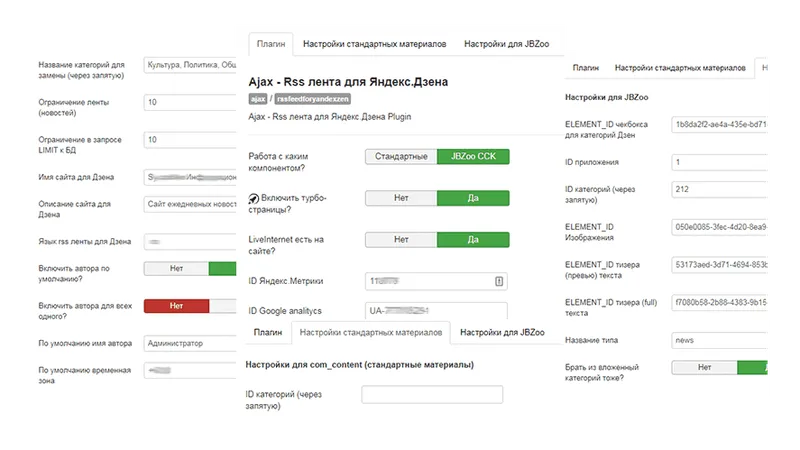Image resolution: width=800 pixels, height=450 pixels.
Task: Focus the LIMIT к БД request field
Action: (190, 140)
